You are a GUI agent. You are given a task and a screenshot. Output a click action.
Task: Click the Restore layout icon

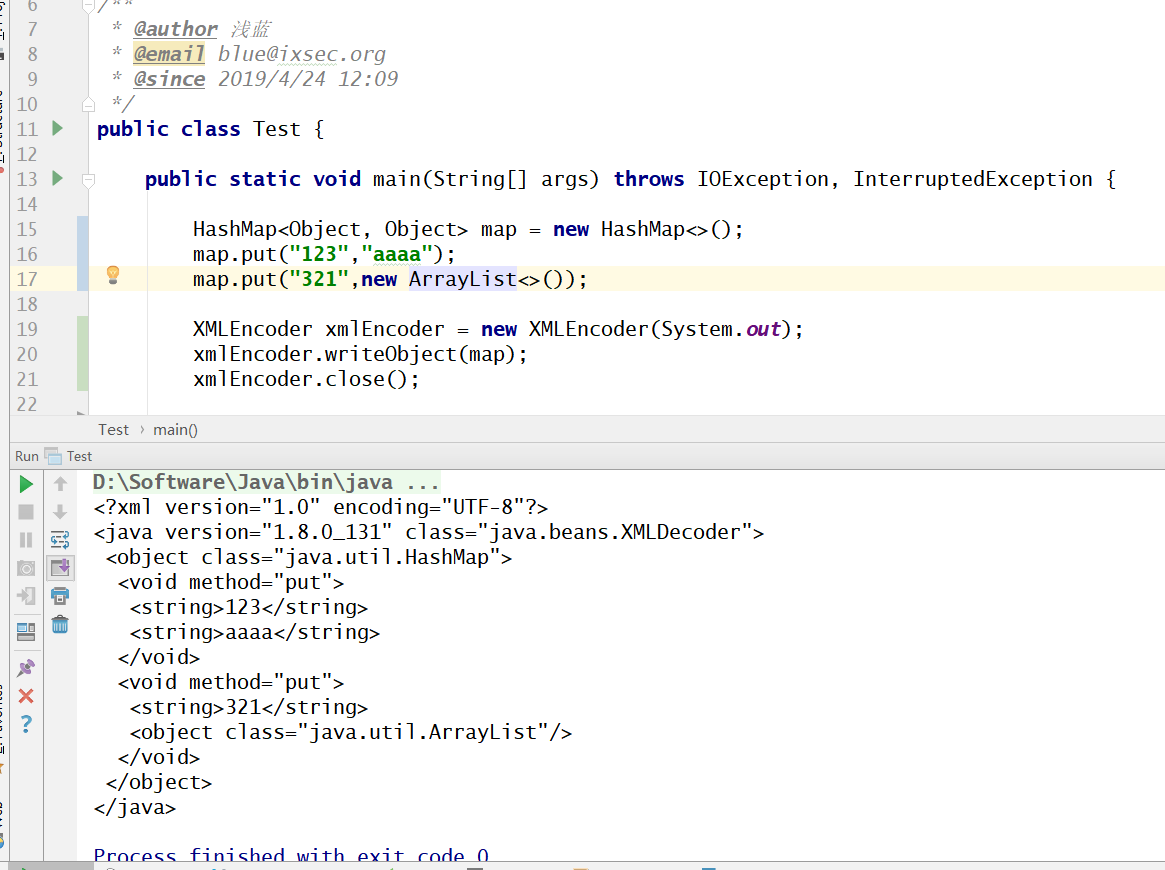(x=26, y=631)
